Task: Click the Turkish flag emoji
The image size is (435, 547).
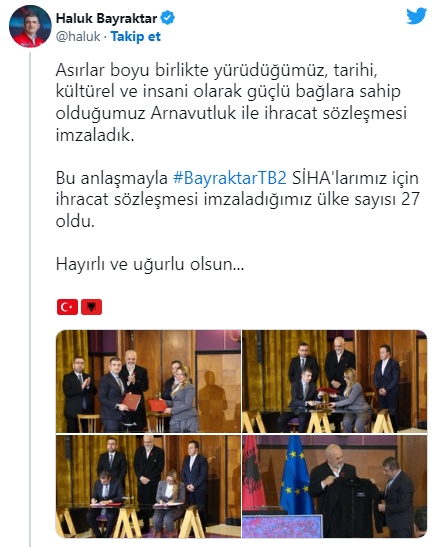Action: [x=67, y=307]
